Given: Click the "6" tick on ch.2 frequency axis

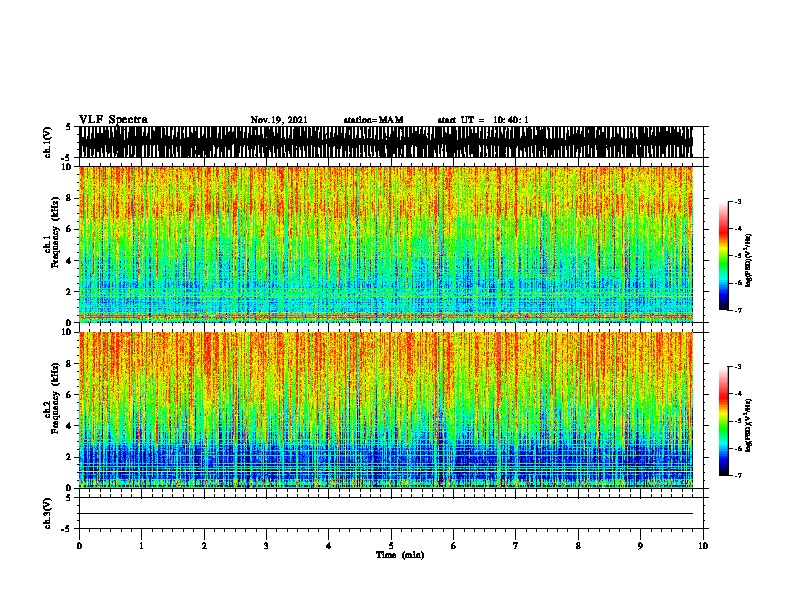Looking at the screenshot, I should click(x=70, y=395).
